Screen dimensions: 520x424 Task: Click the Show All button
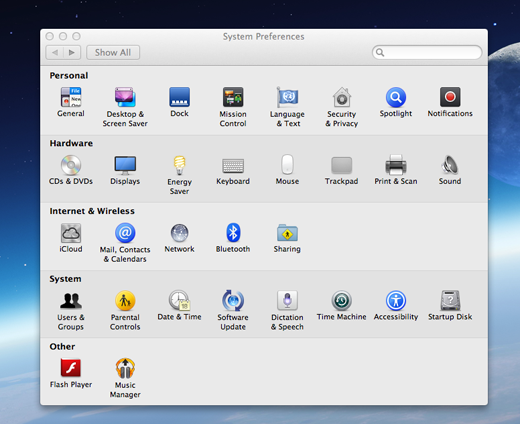tap(113, 53)
